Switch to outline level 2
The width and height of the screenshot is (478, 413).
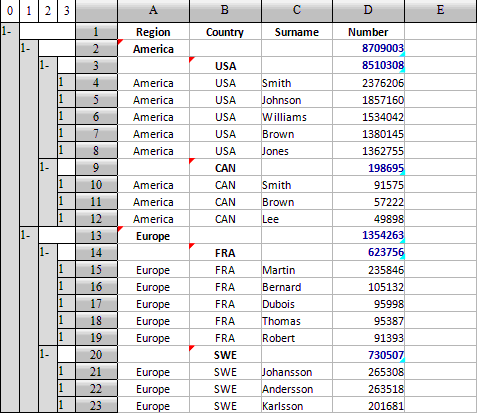48,11
